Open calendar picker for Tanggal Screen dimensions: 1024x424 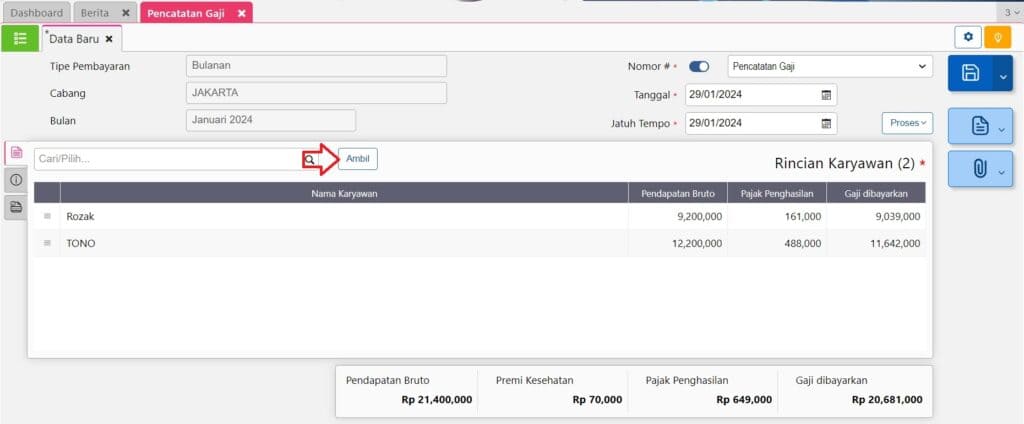[826, 95]
